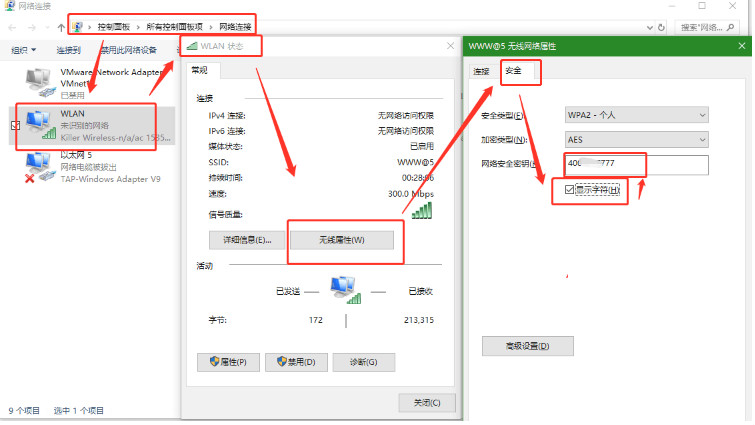This screenshot has height=425, width=755.
Task: Click the signal strength bars icon
Action: [422, 211]
